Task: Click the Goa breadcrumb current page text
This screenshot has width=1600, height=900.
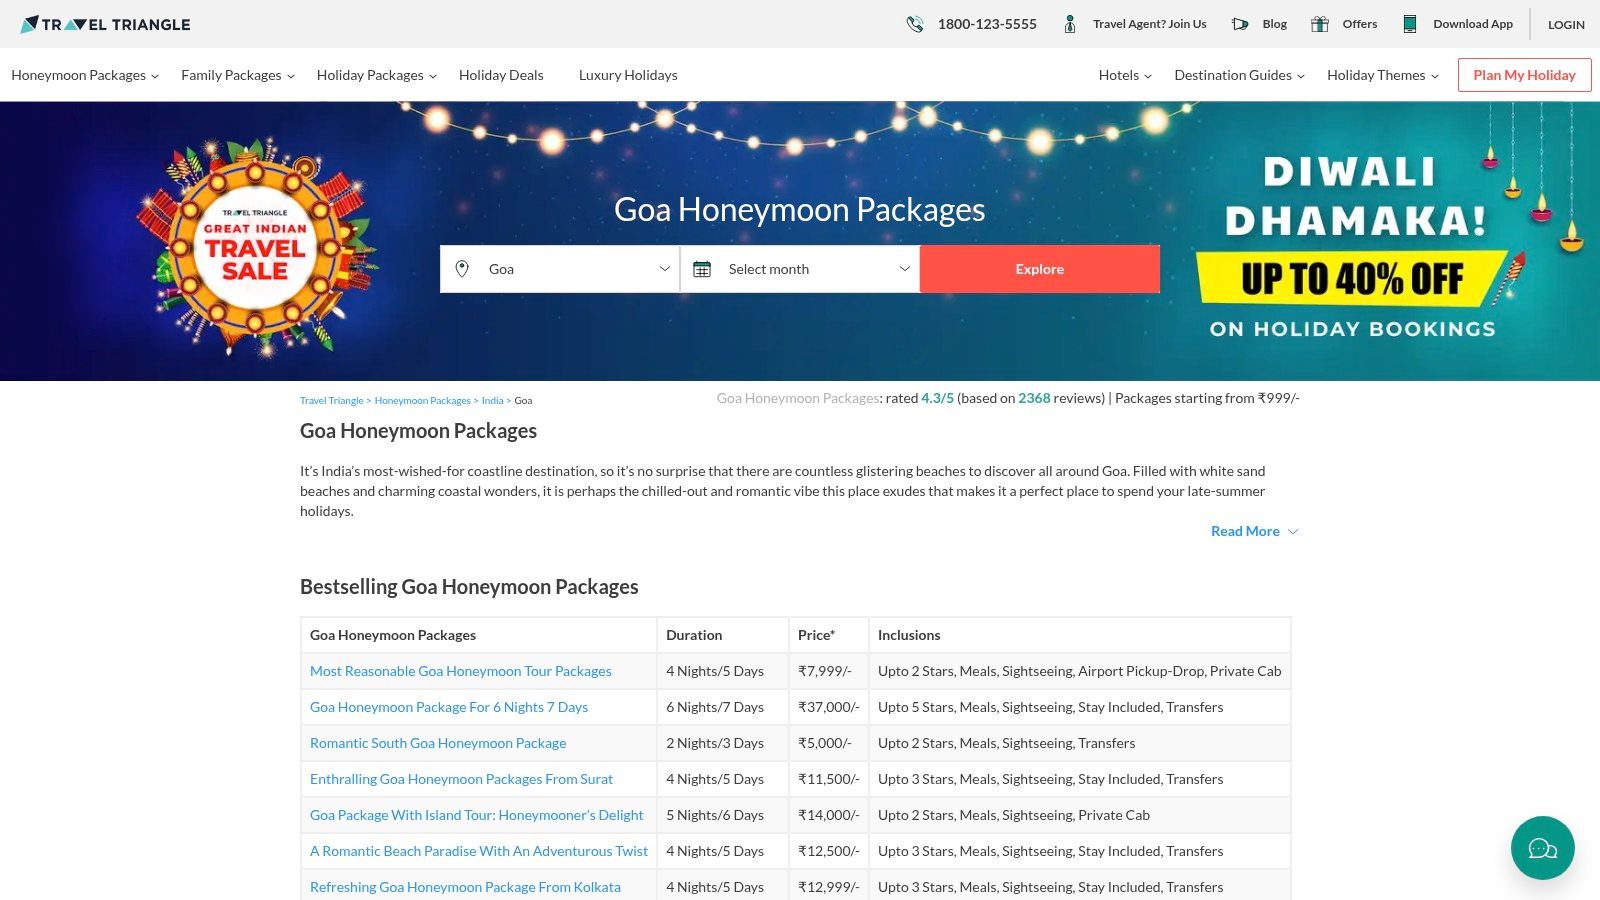Action: [523, 401]
